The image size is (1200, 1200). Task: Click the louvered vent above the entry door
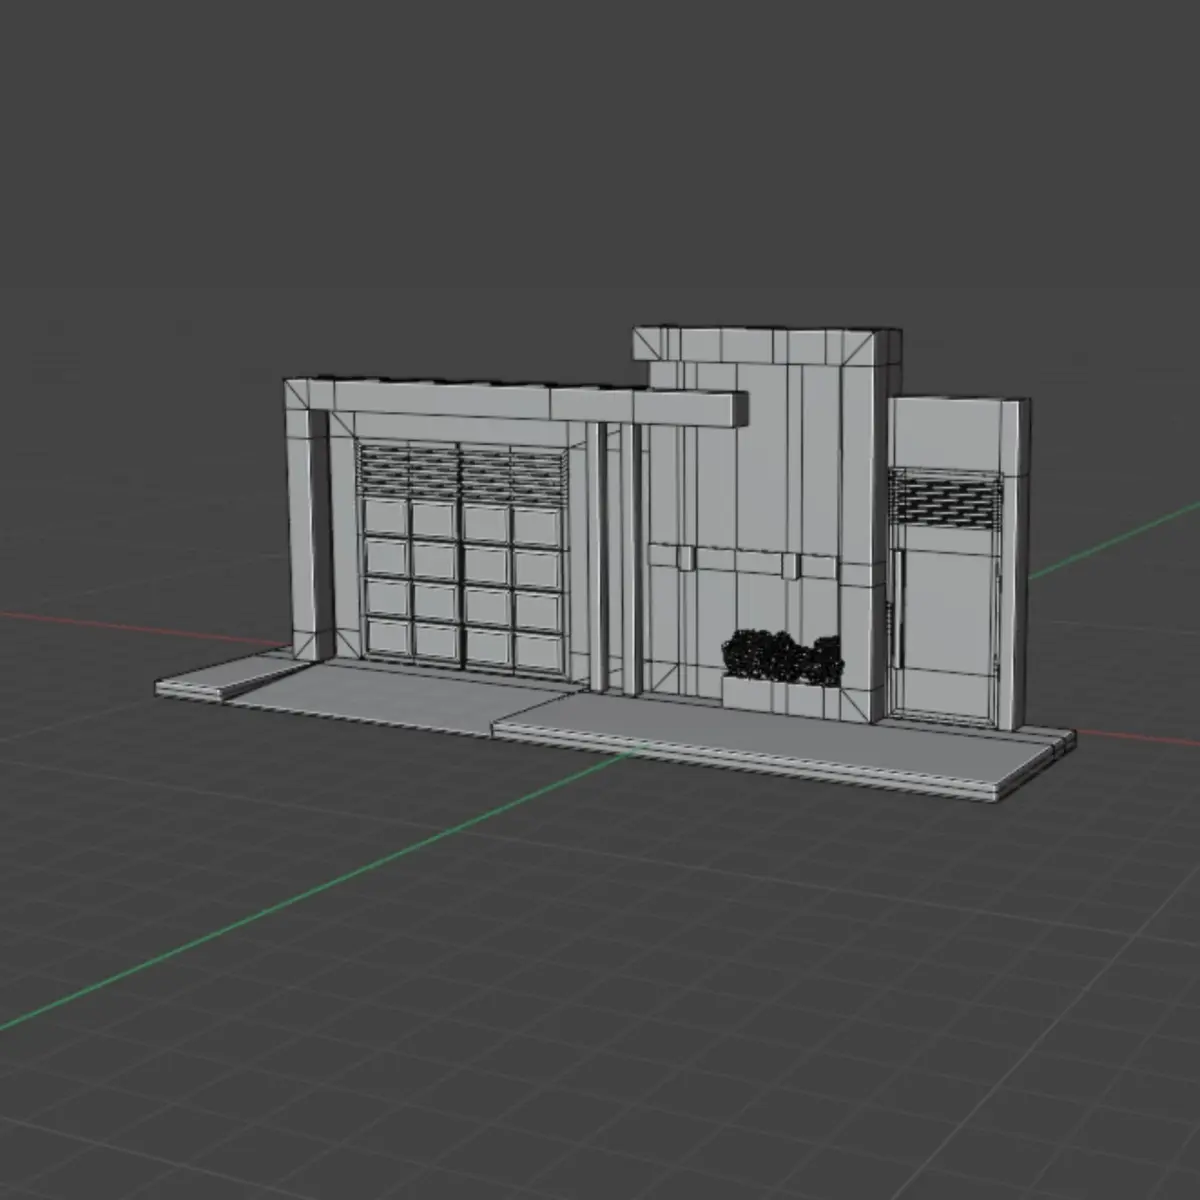point(945,500)
